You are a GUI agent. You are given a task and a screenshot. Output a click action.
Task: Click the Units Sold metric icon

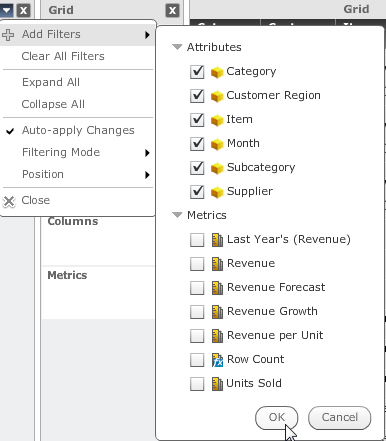(x=217, y=384)
